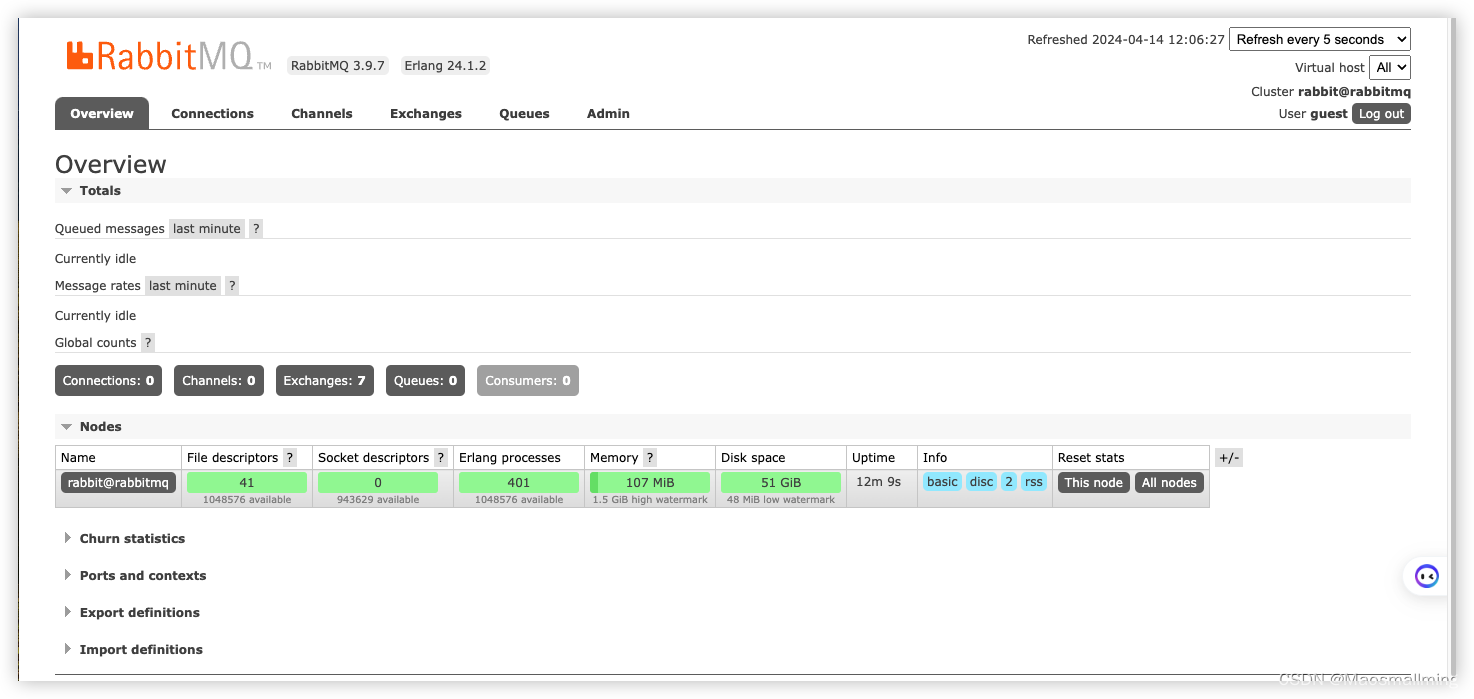Click the rss info badge
Image resolution: width=1474 pixels, height=699 pixels.
pyautogui.click(x=1033, y=481)
